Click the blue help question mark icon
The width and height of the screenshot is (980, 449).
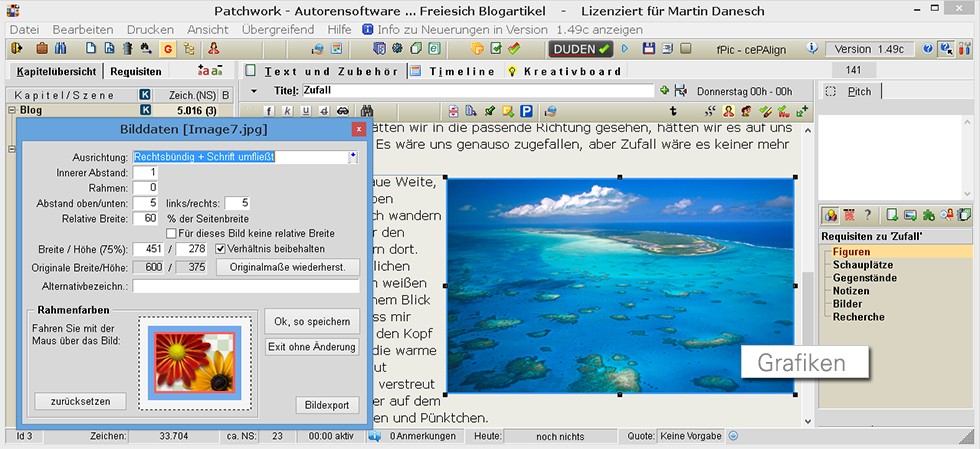(927, 48)
